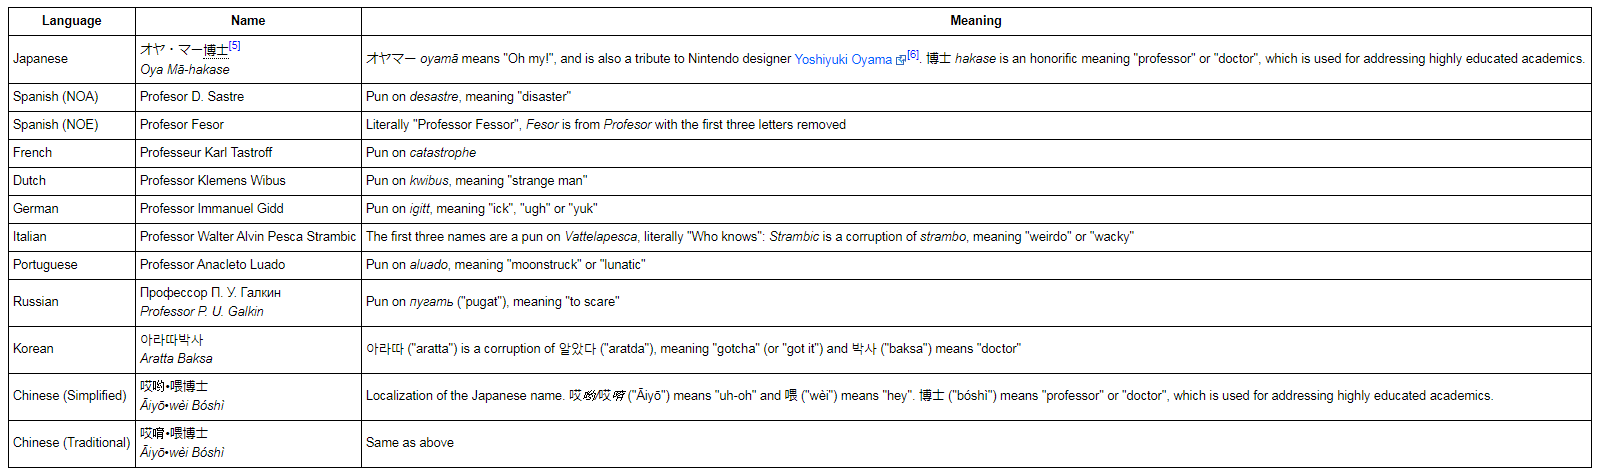Open footnote reference 5 beside Japanese name
1608x471 pixels.
[x=234, y=46]
